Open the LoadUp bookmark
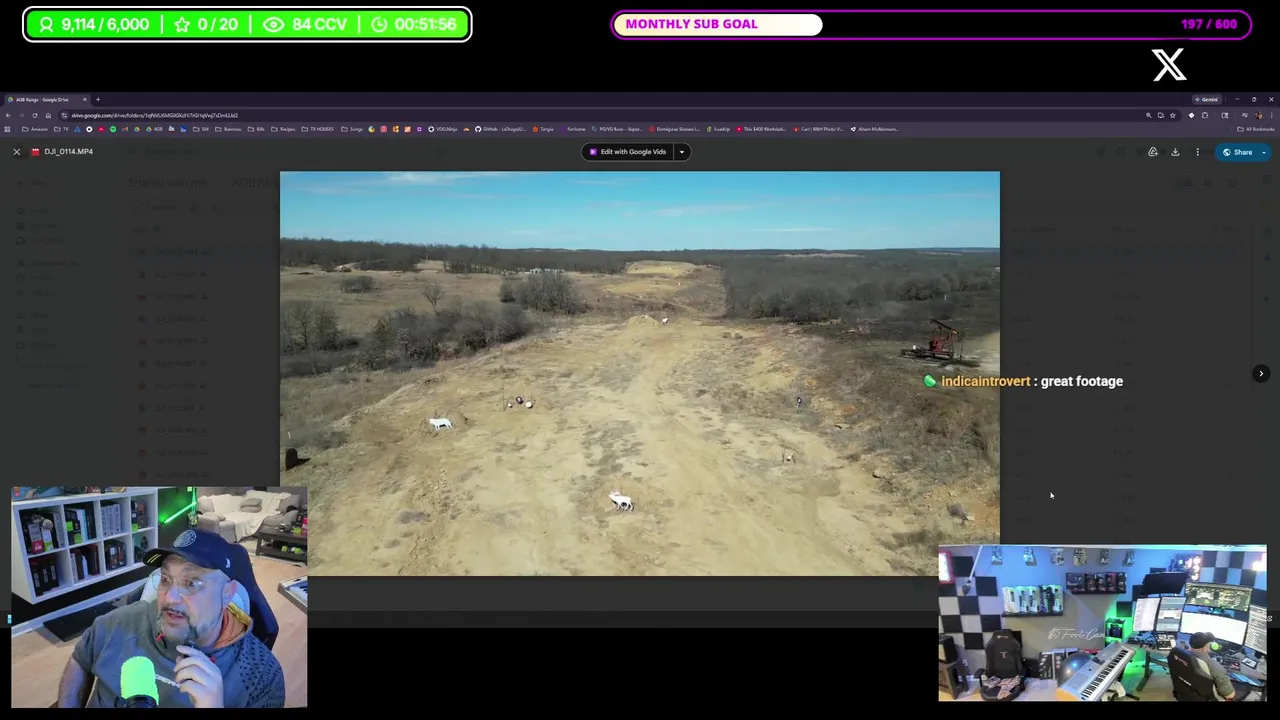Screen dimensions: 1280x720 (719, 129)
